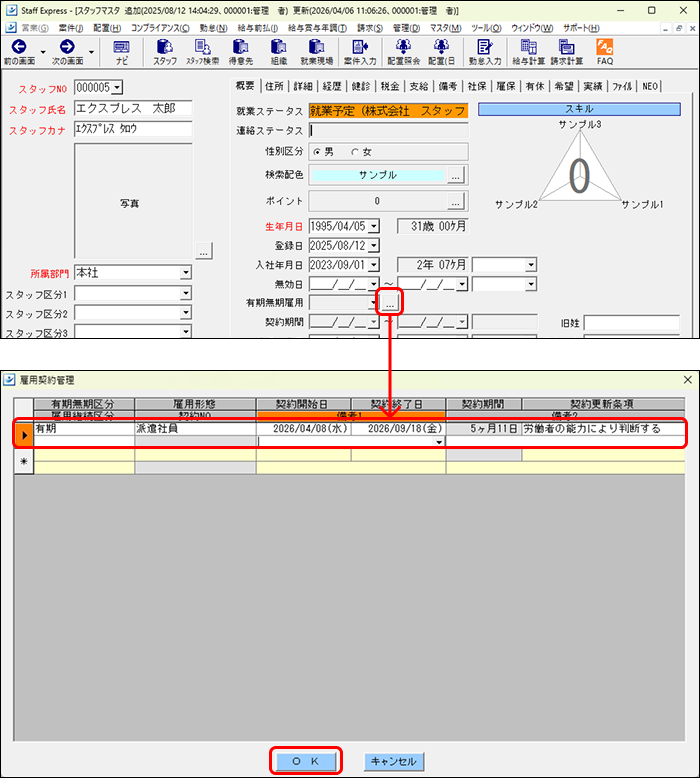Confirm with the OK button

pyautogui.click(x=306, y=761)
